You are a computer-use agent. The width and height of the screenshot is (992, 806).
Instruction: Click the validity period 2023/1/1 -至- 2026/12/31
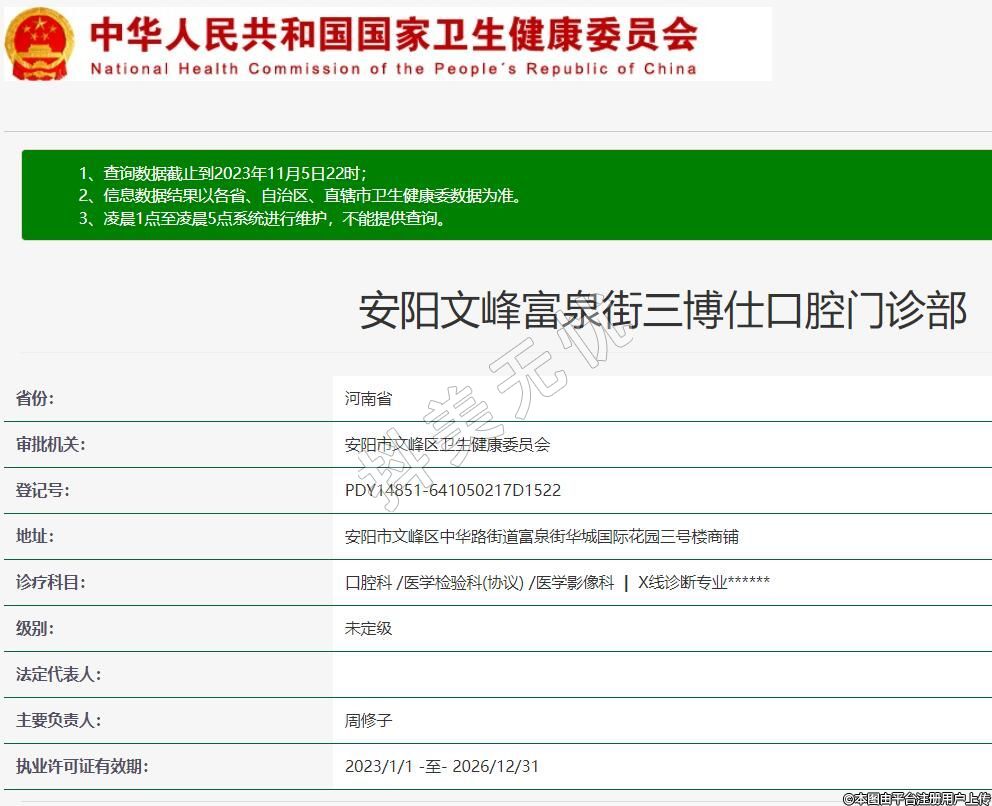(441, 767)
